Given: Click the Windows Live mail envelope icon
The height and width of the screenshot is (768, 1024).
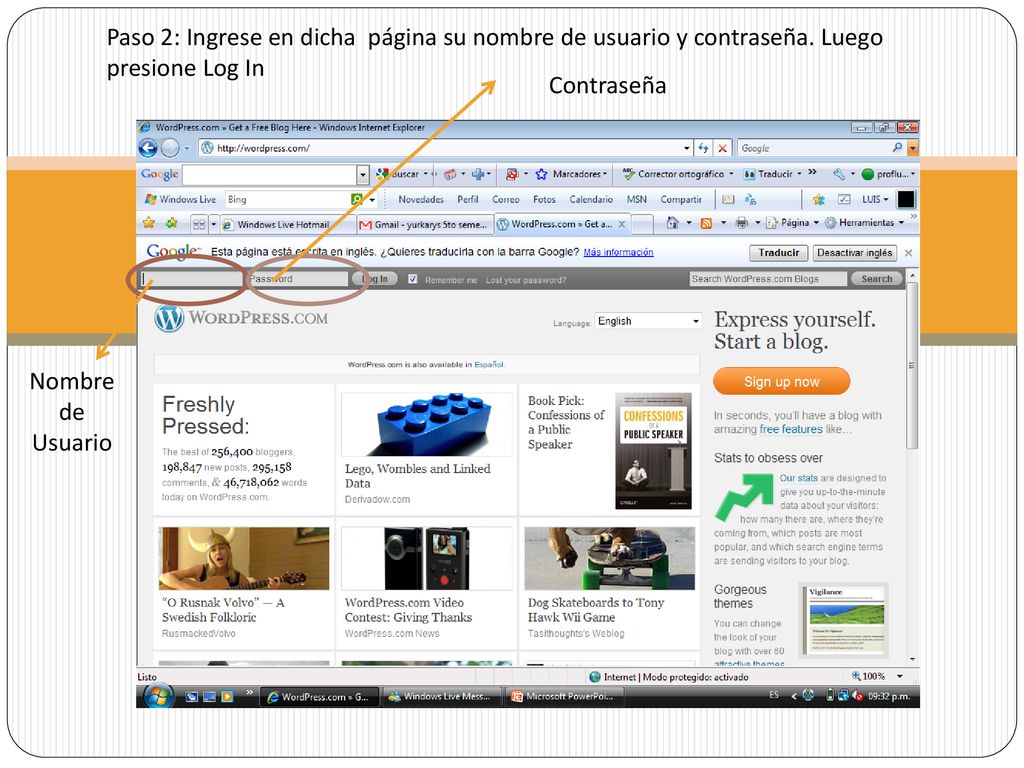Looking at the screenshot, I should tap(728, 199).
